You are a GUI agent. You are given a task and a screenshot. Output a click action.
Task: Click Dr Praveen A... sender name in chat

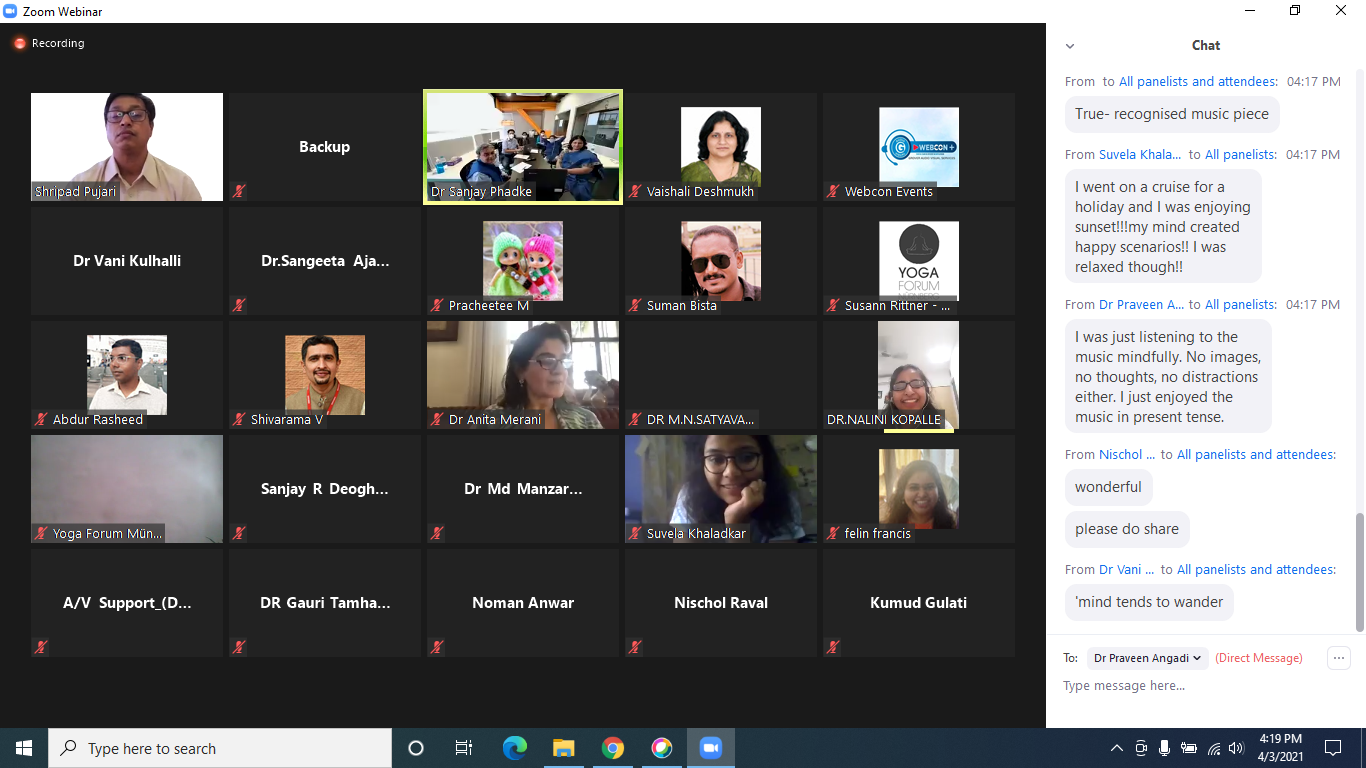(1141, 305)
